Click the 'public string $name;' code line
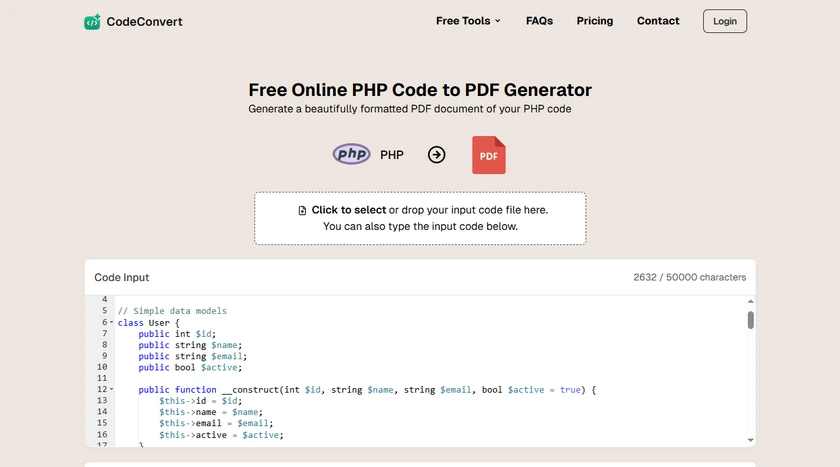Viewport: 840px width, 467px height. coord(190,345)
